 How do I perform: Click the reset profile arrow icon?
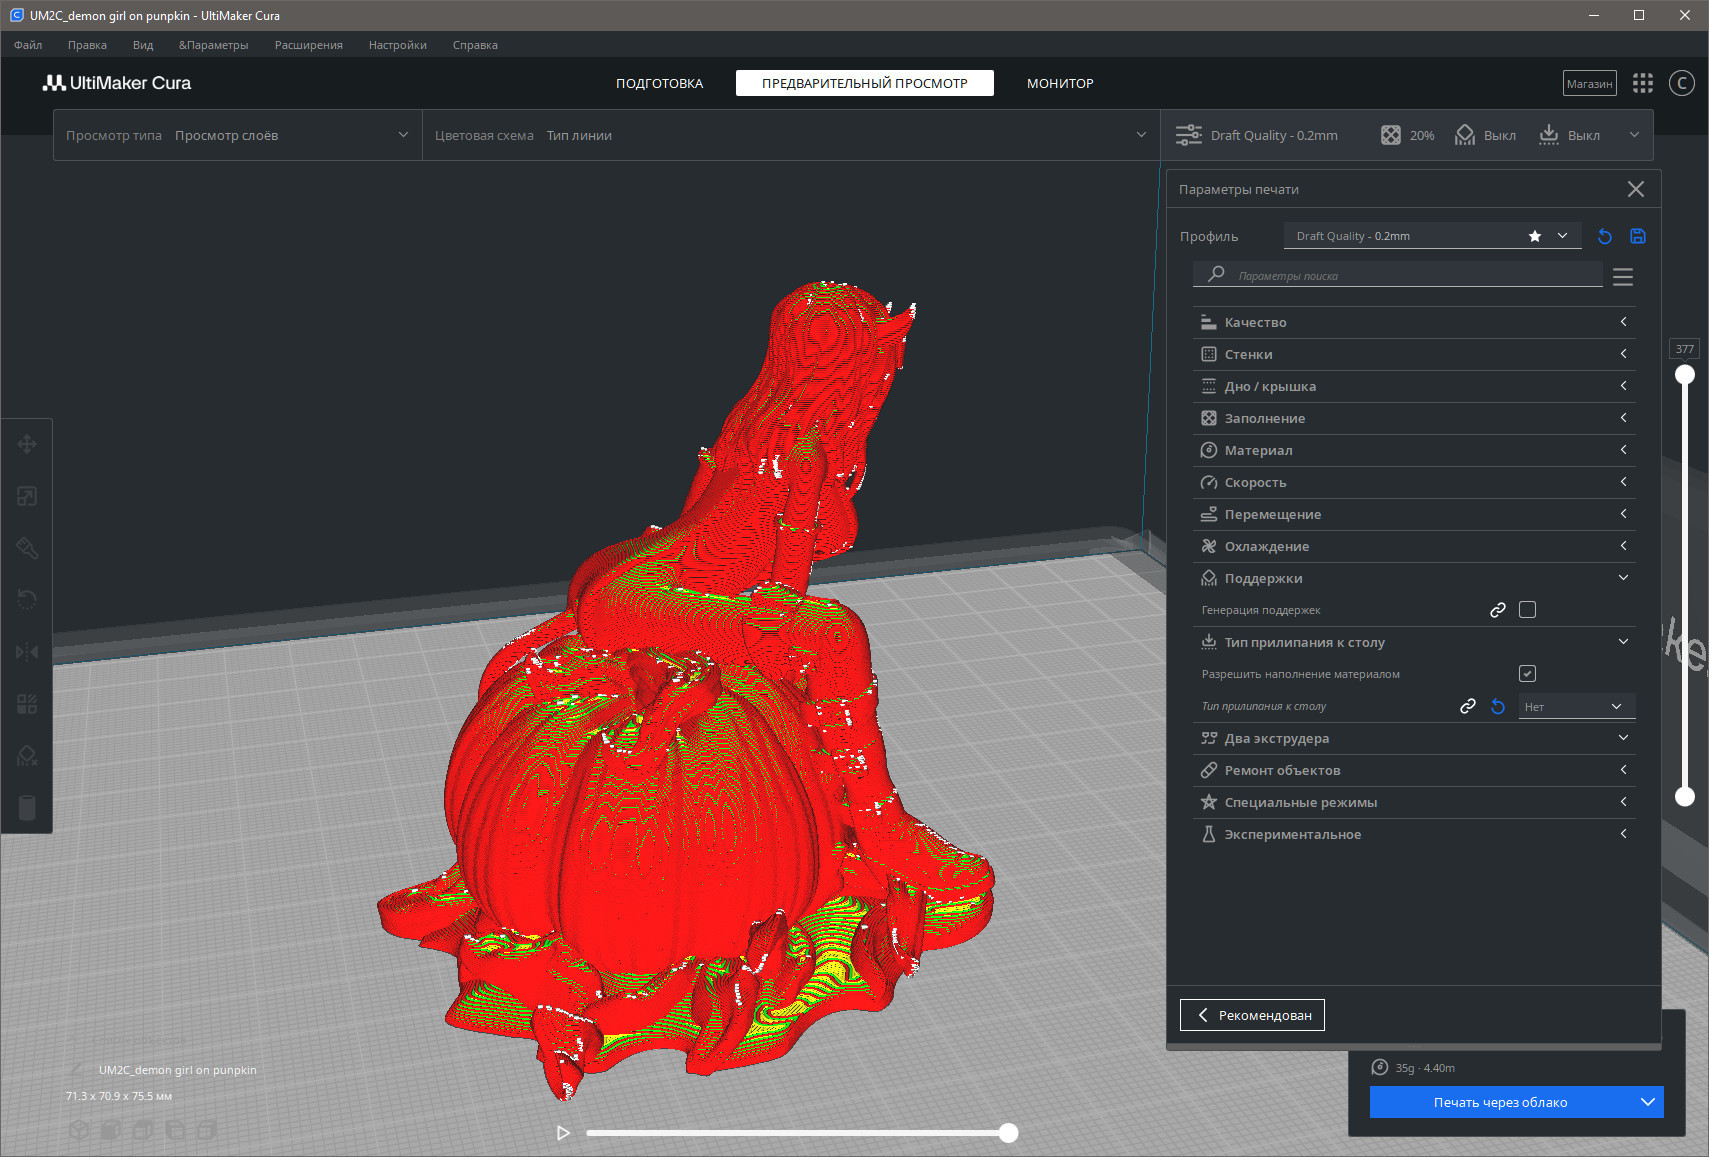point(1605,236)
